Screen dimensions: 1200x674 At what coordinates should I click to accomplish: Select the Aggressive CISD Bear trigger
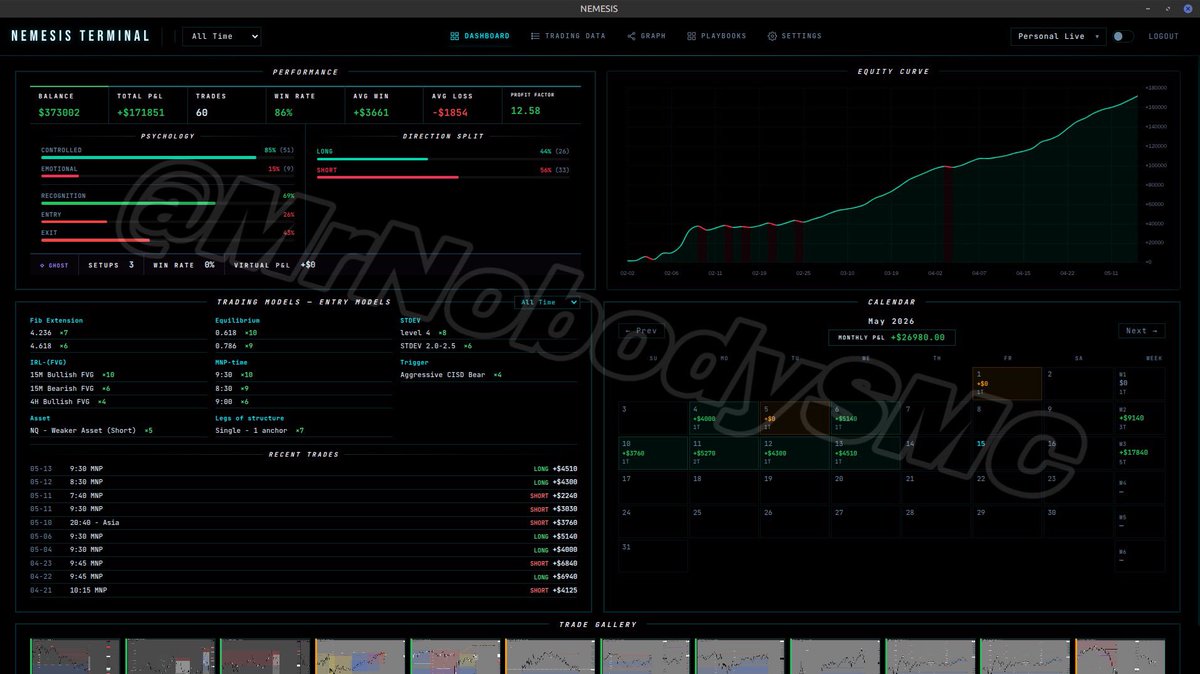coord(488,375)
